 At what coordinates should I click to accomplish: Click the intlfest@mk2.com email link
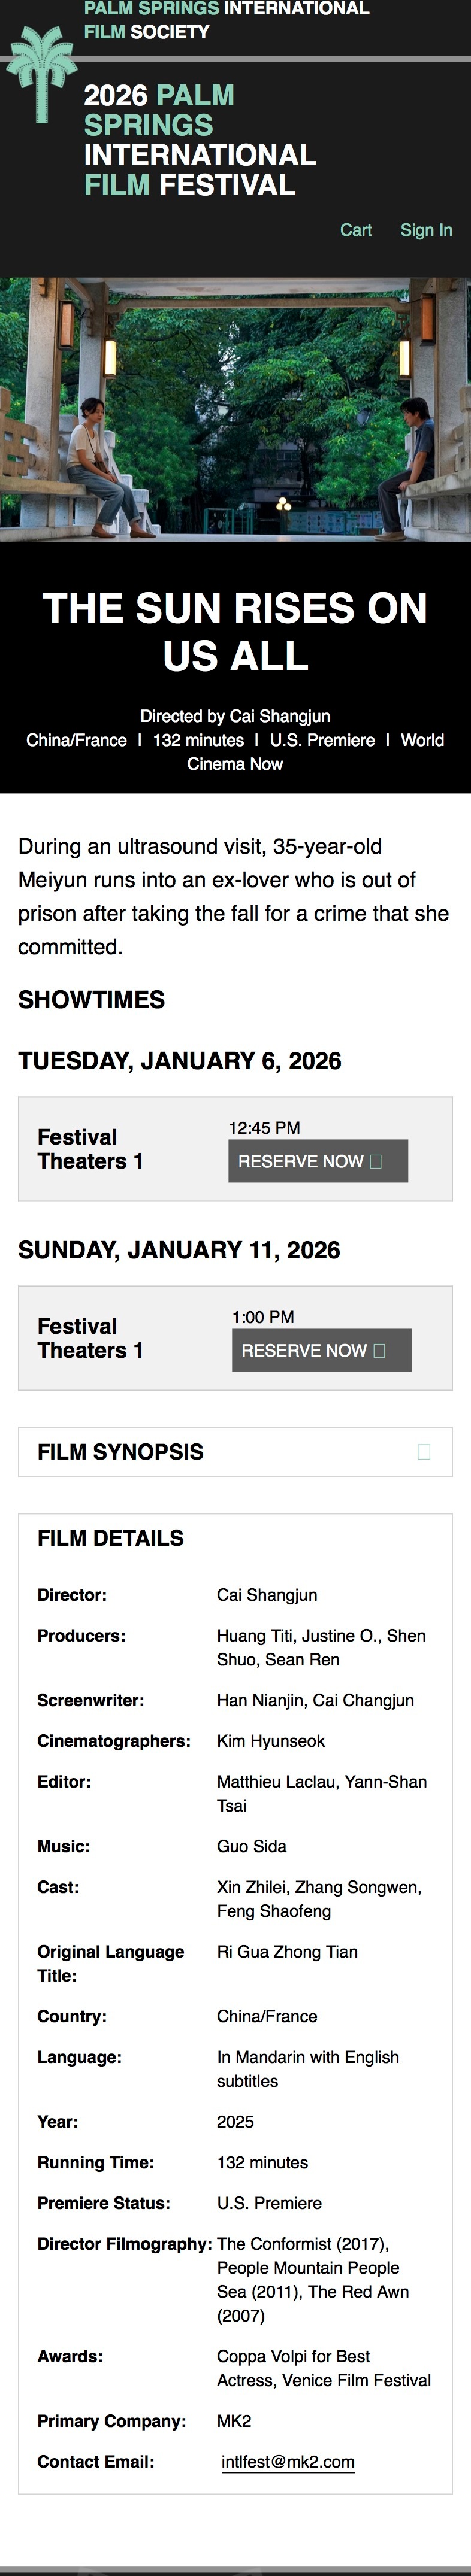[x=288, y=2462]
